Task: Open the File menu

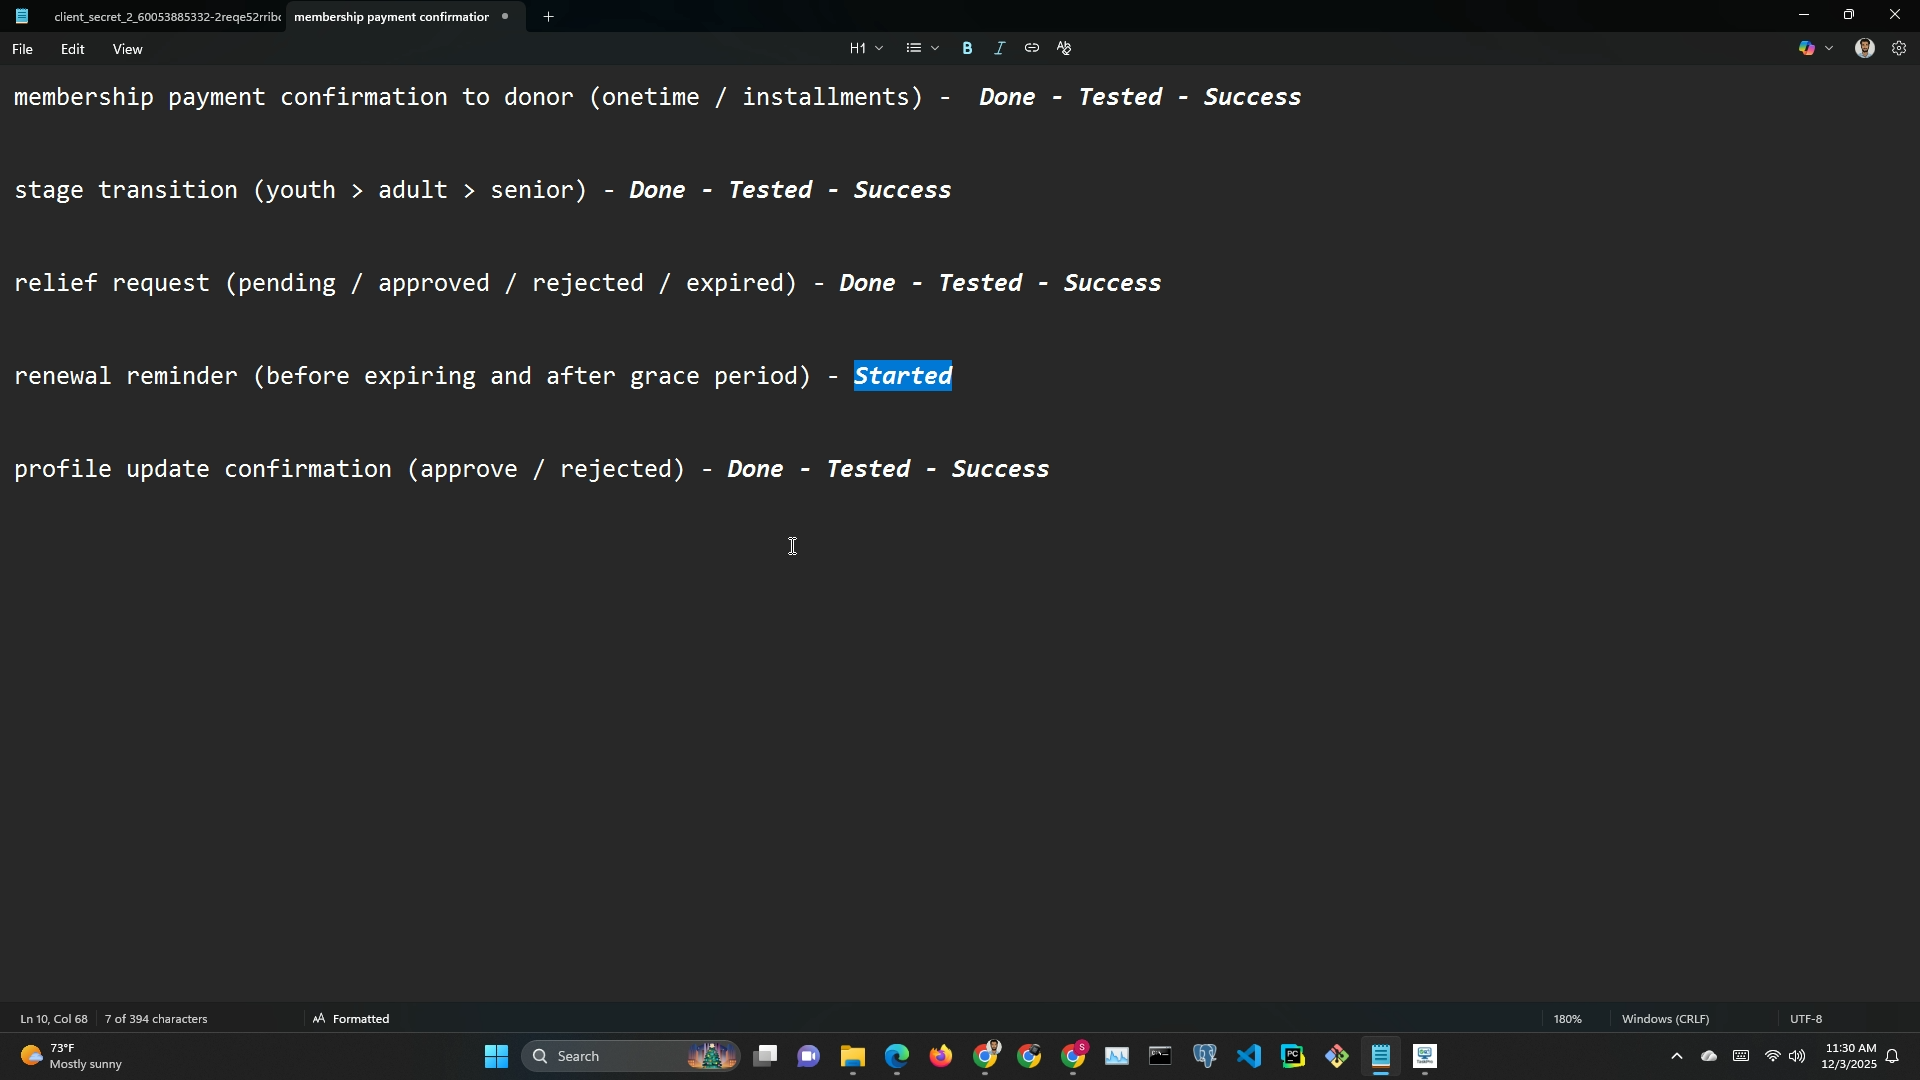Action: [x=22, y=49]
